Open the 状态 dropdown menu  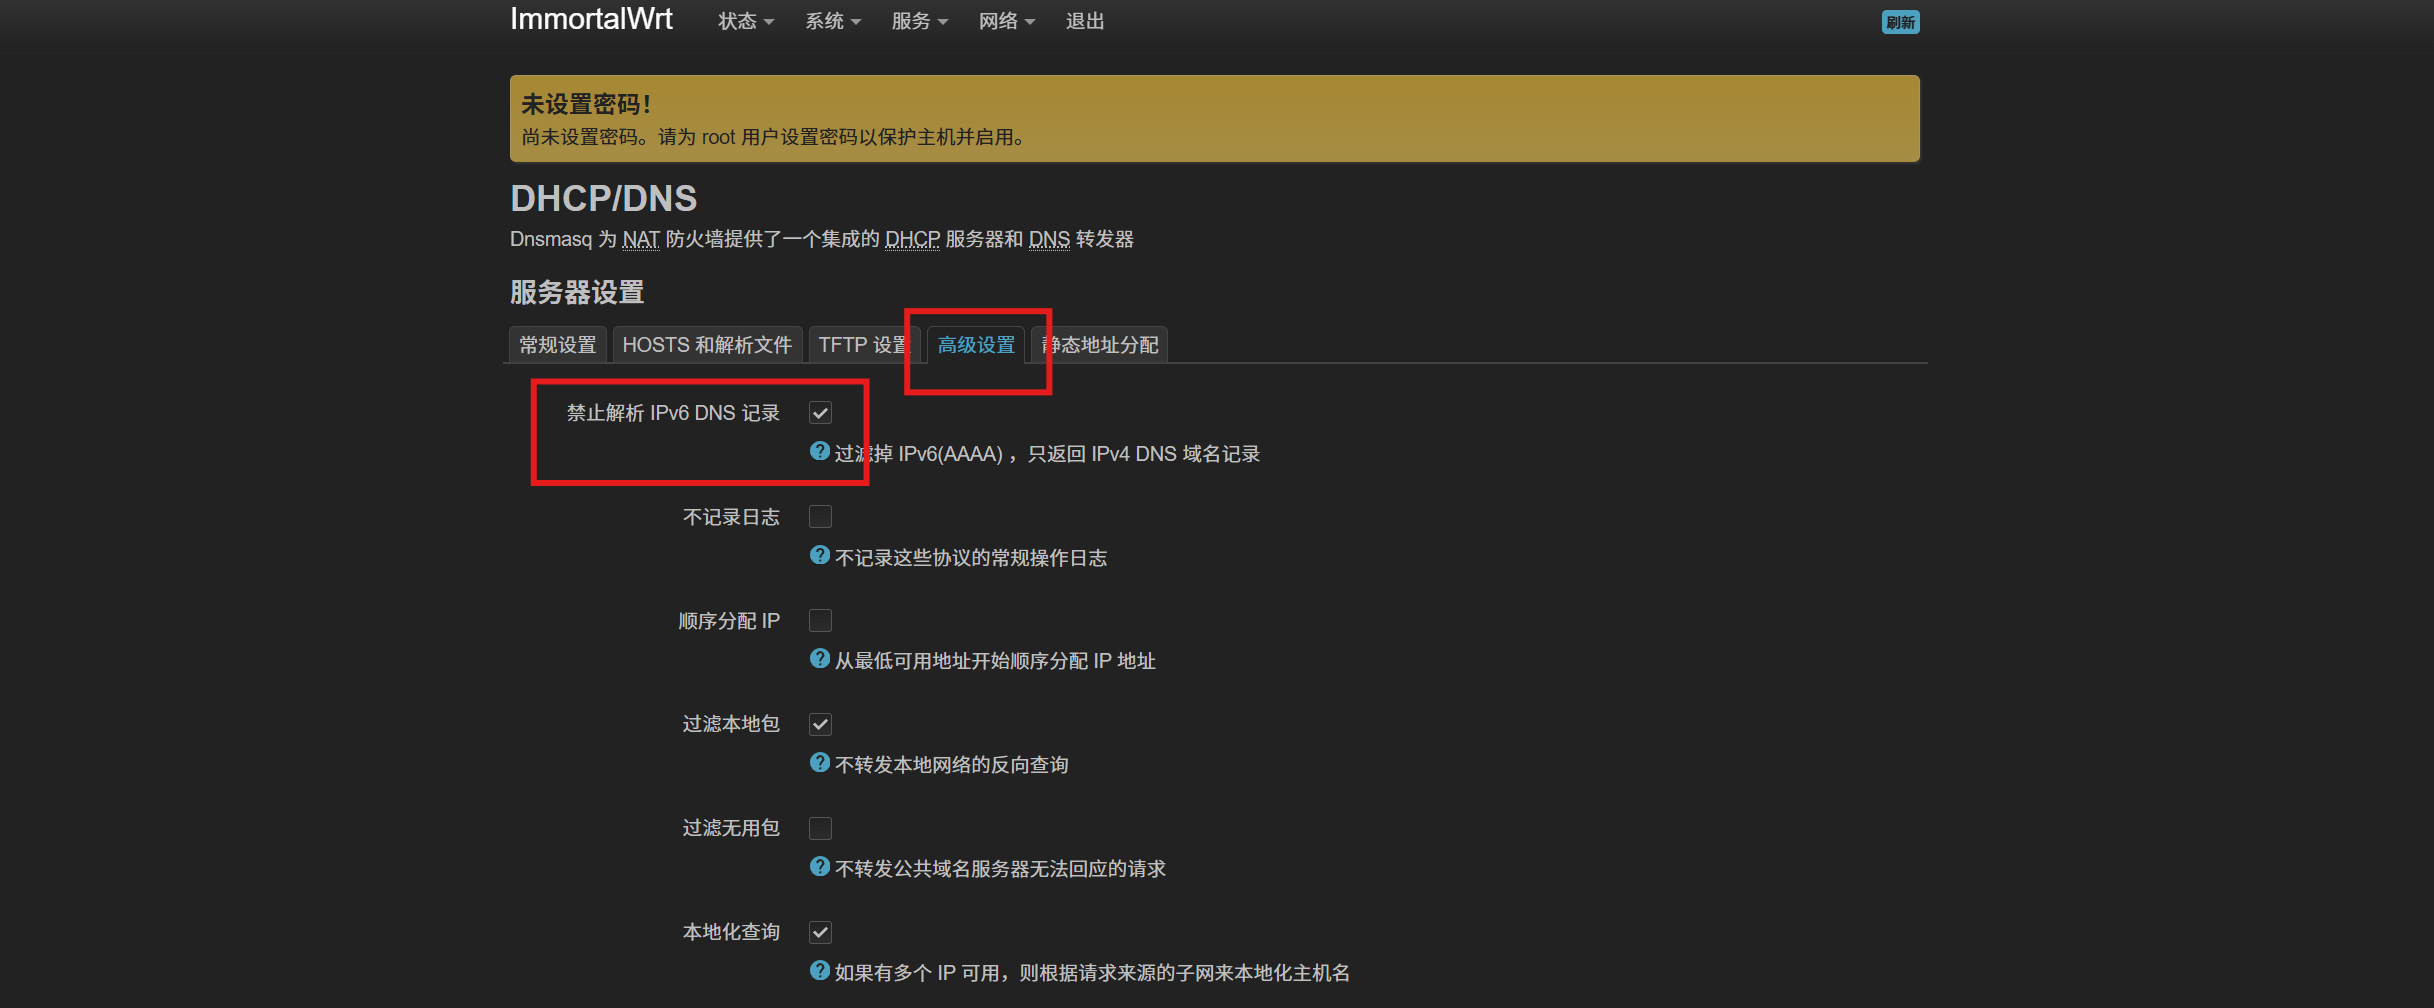tap(745, 21)
